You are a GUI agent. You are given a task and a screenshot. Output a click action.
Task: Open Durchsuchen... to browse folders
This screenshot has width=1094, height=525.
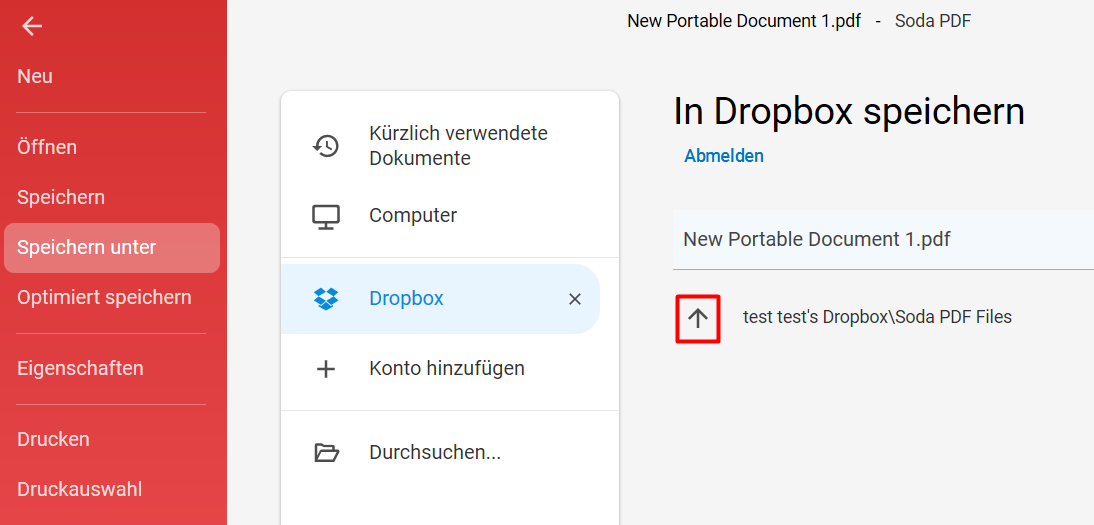coord(435,452)
